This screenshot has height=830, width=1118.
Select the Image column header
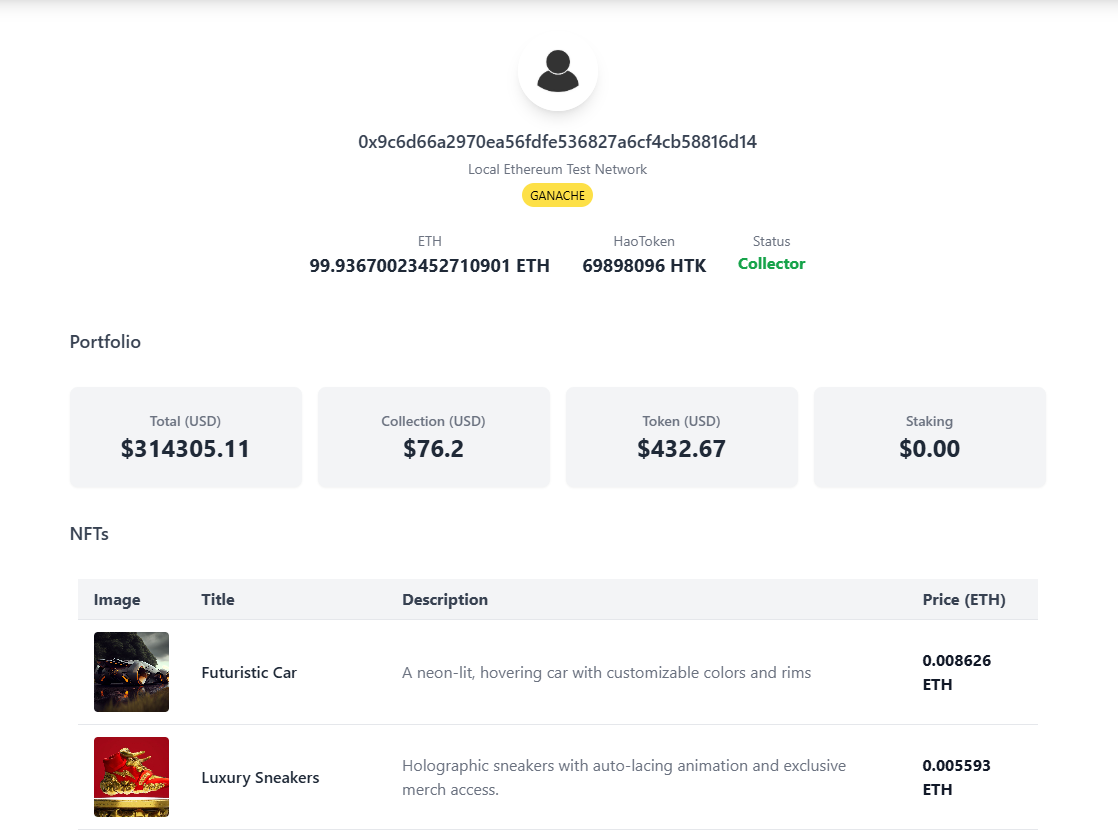117,599
